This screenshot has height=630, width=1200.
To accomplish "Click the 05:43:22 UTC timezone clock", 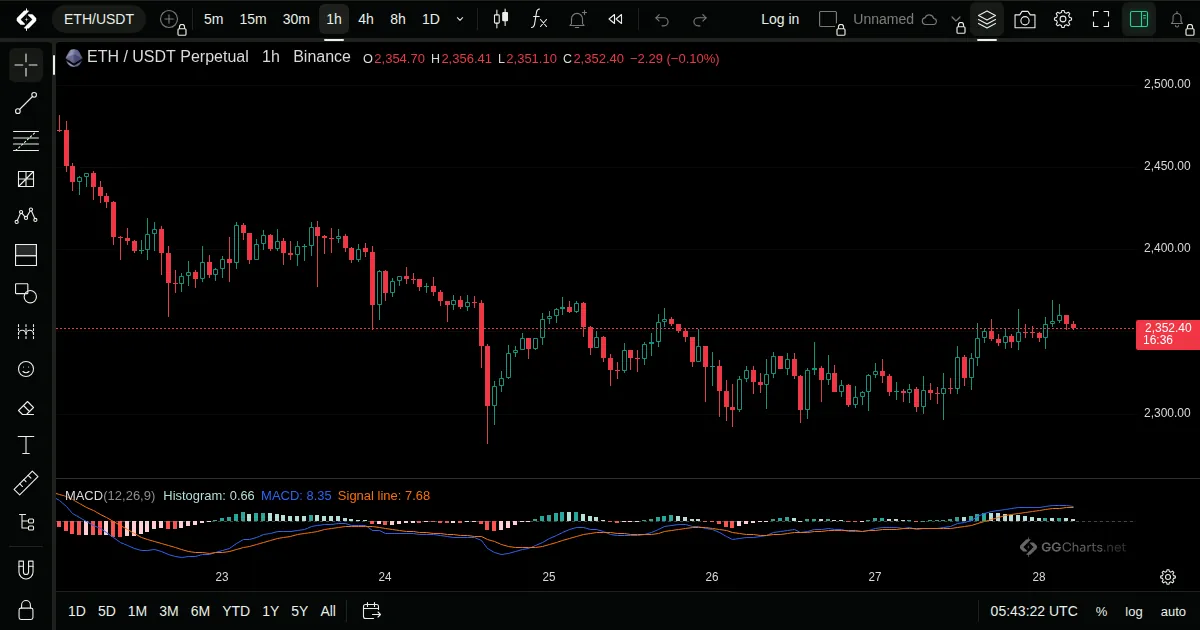I will pyautogui.click(x=1034, y=611).
